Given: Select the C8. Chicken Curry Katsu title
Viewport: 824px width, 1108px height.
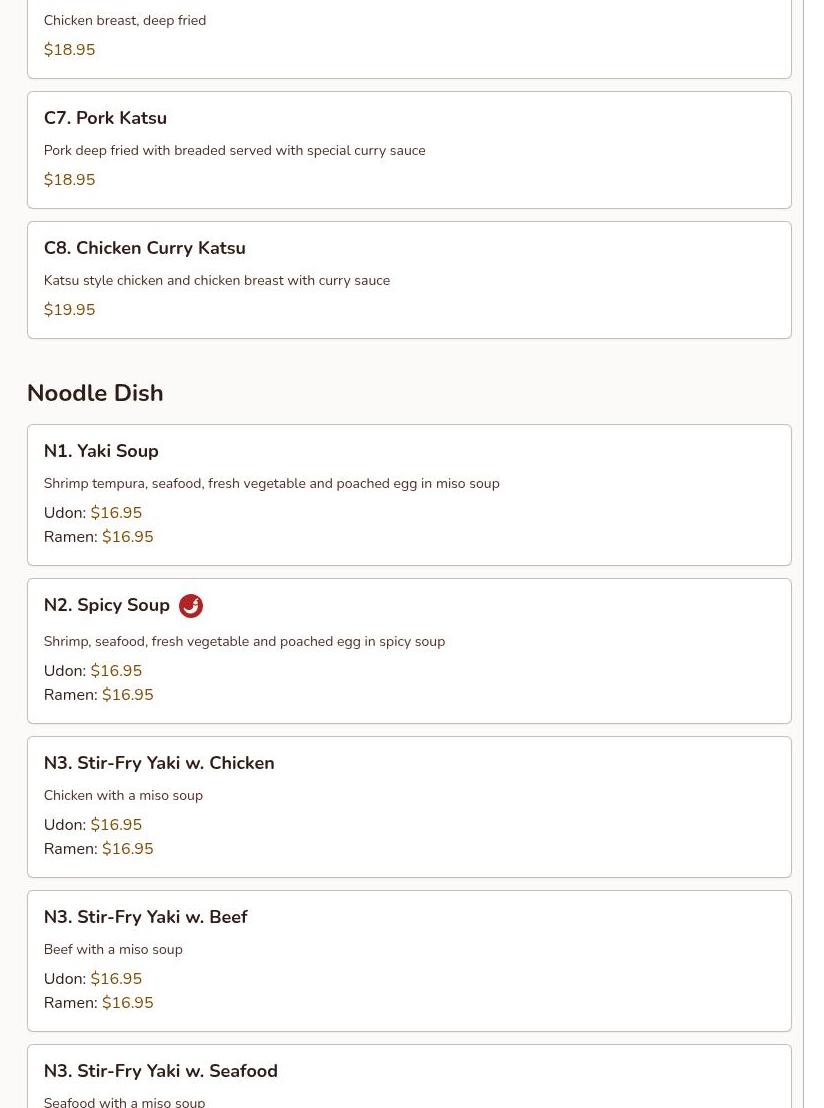Looking at the screenshot, I should pos(144,248).
